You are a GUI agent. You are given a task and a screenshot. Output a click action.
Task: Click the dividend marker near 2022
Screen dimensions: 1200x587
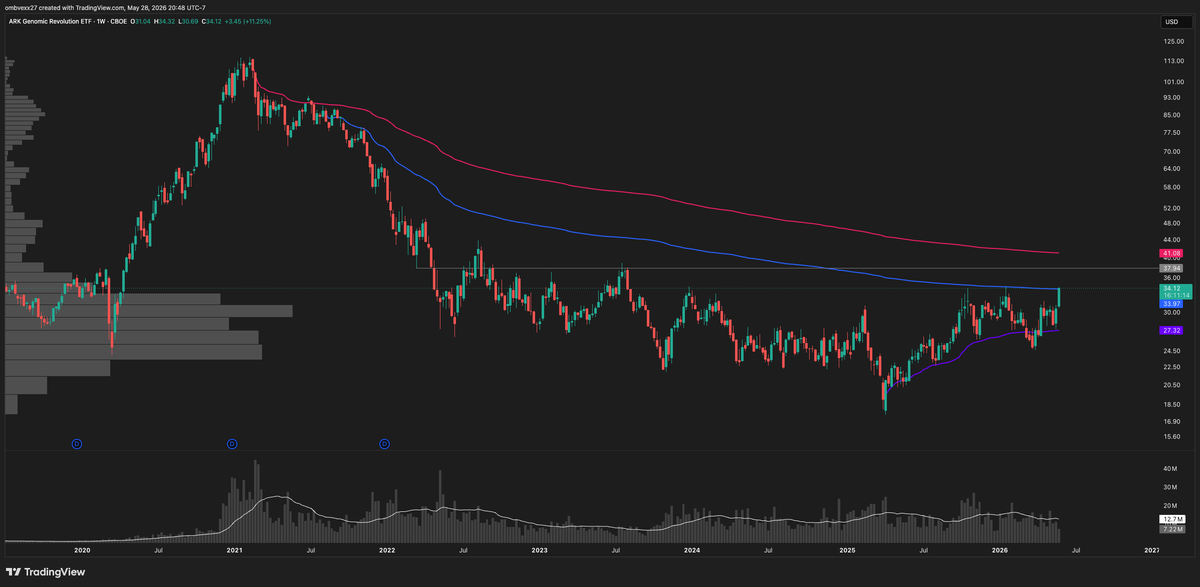tap(384, 442)
